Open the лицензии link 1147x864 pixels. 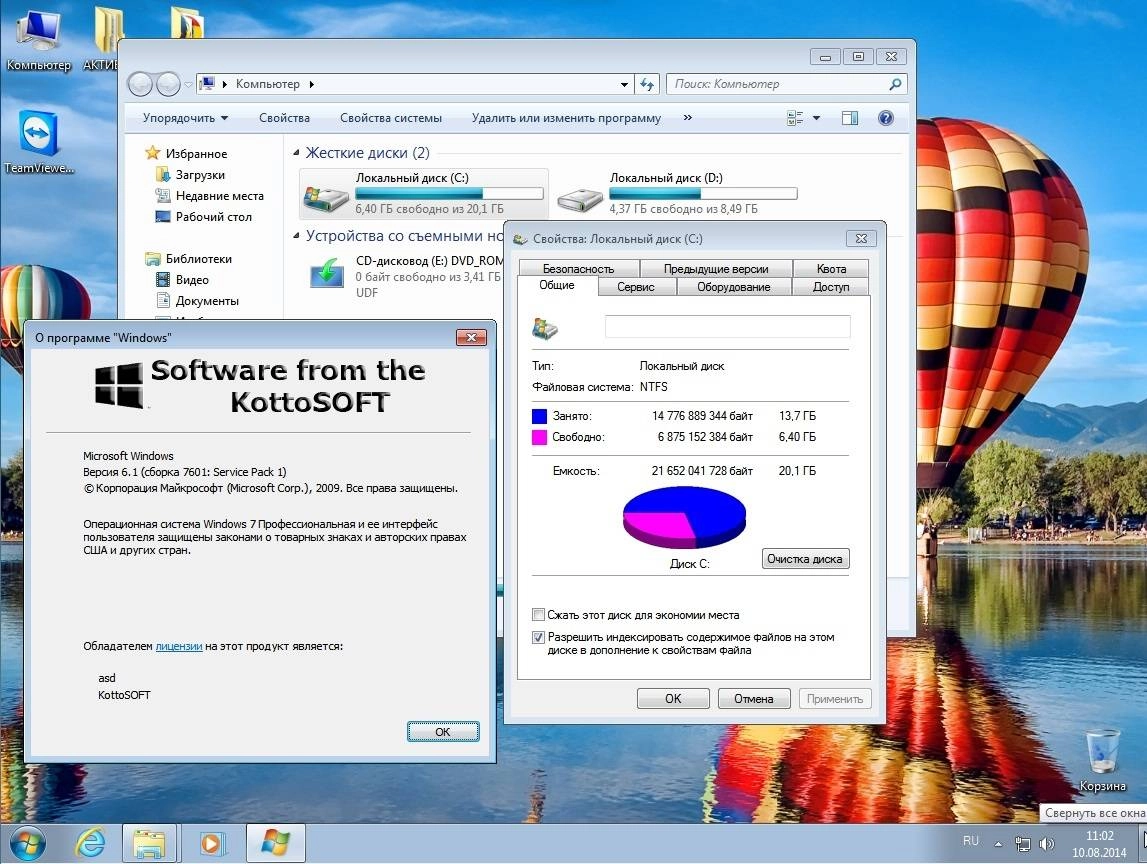178,646
